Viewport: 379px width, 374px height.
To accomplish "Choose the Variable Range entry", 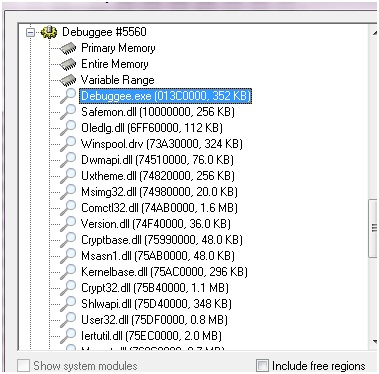I will pos(118,80).
